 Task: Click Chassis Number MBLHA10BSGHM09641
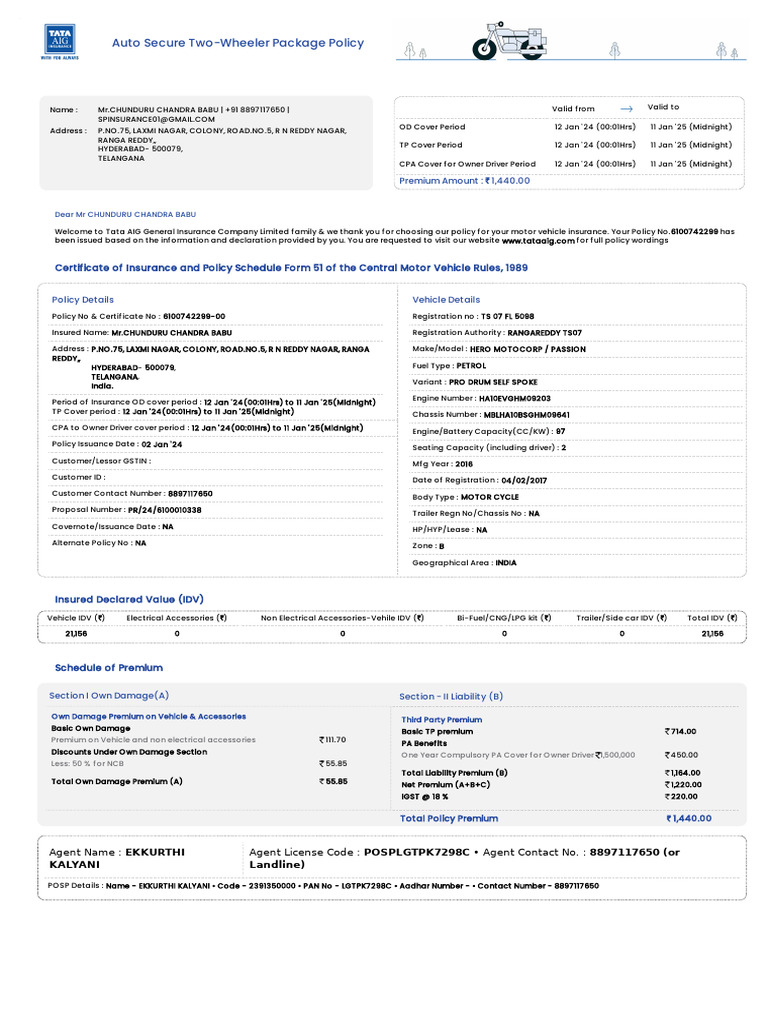click(x=490, y=415)
